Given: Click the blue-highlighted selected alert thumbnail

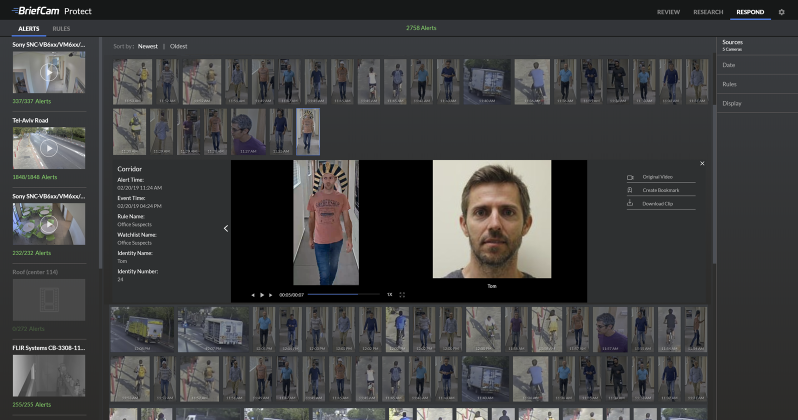Looking at the screenshot, I should coord(308,131).
